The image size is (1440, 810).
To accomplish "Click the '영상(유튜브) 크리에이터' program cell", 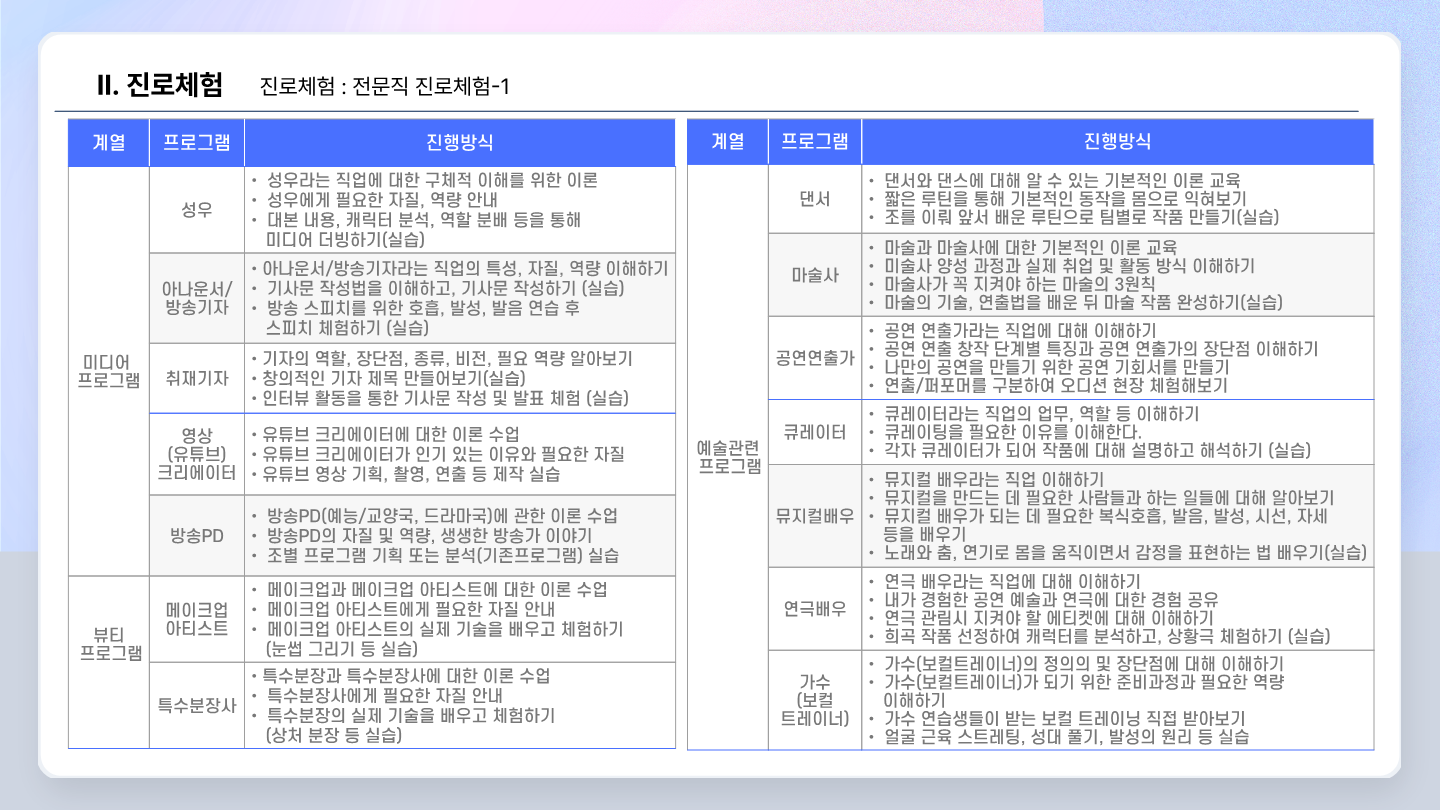I will click(197, 453).
